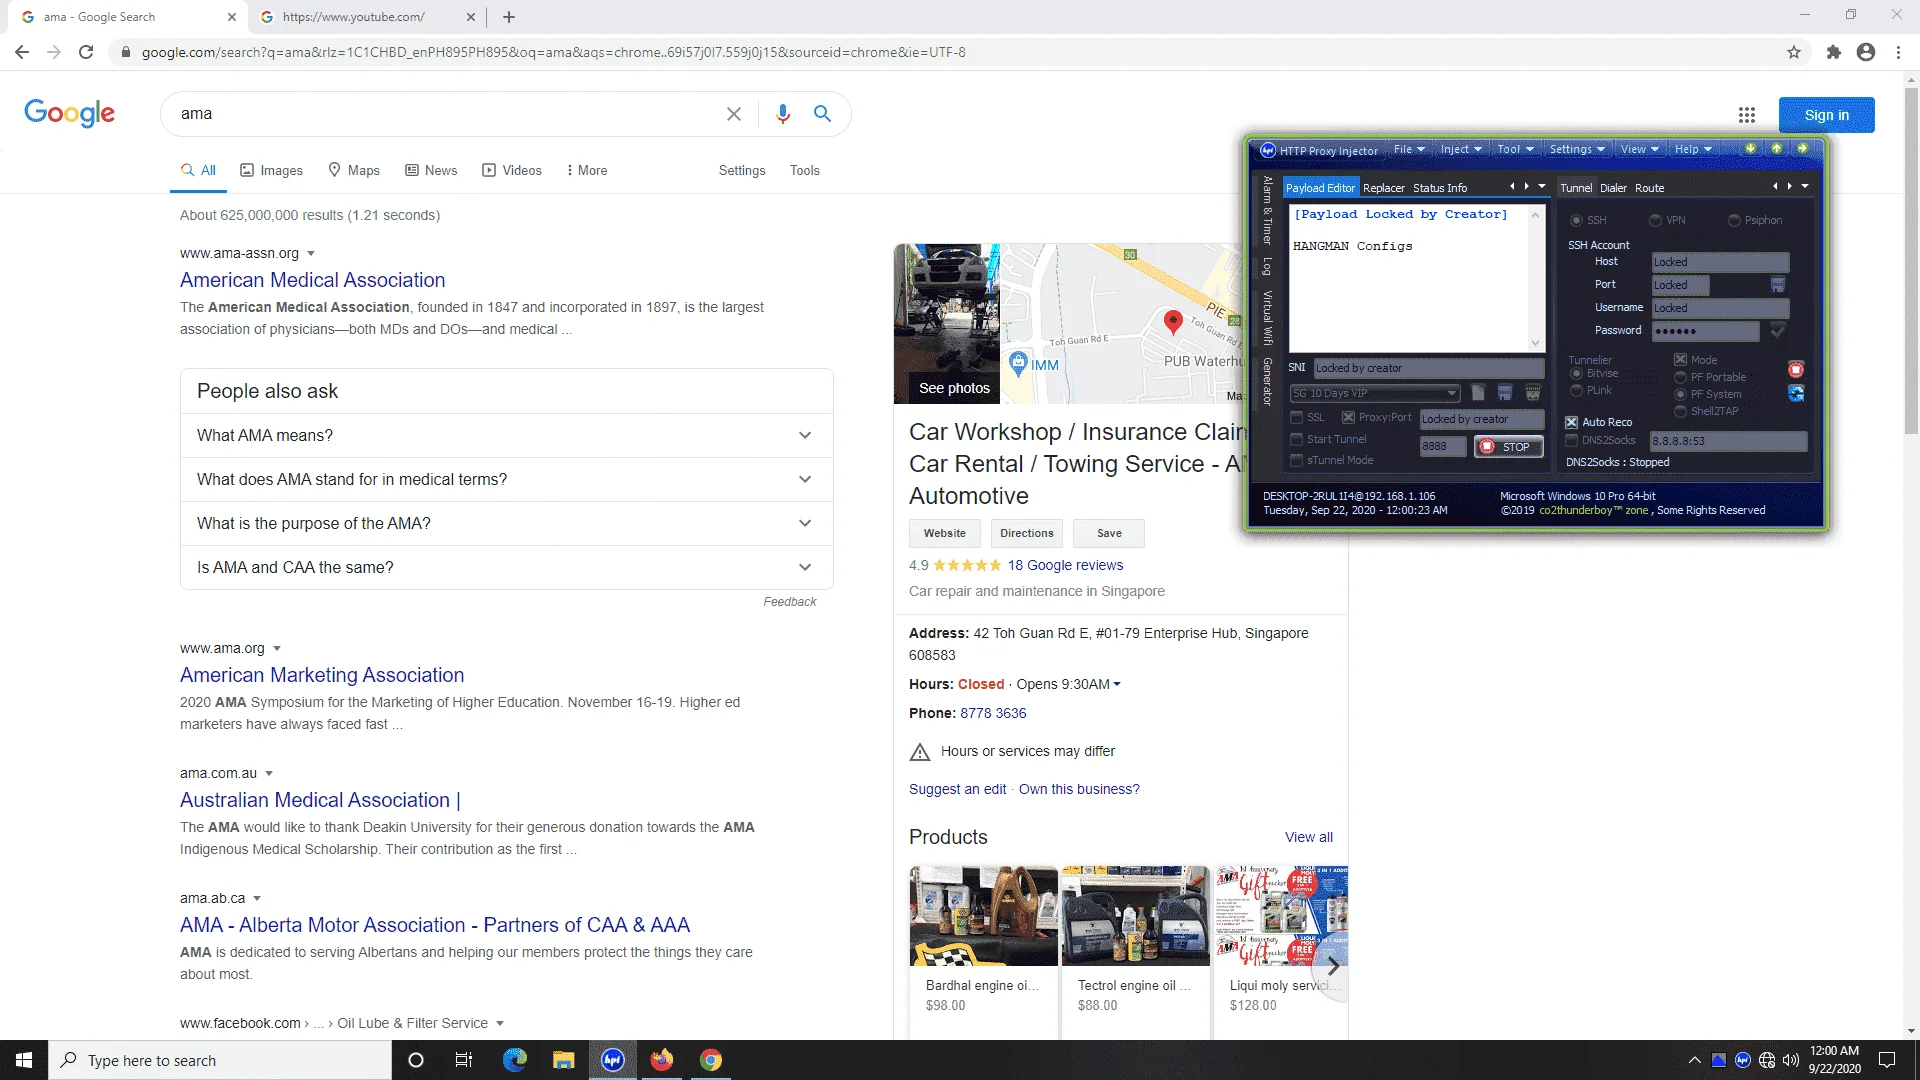Image resolution: width=1920 pixels, height=1080 pixels.
Task: Enable the DNS2Socks checkbox
Action: coord(1572,440)
